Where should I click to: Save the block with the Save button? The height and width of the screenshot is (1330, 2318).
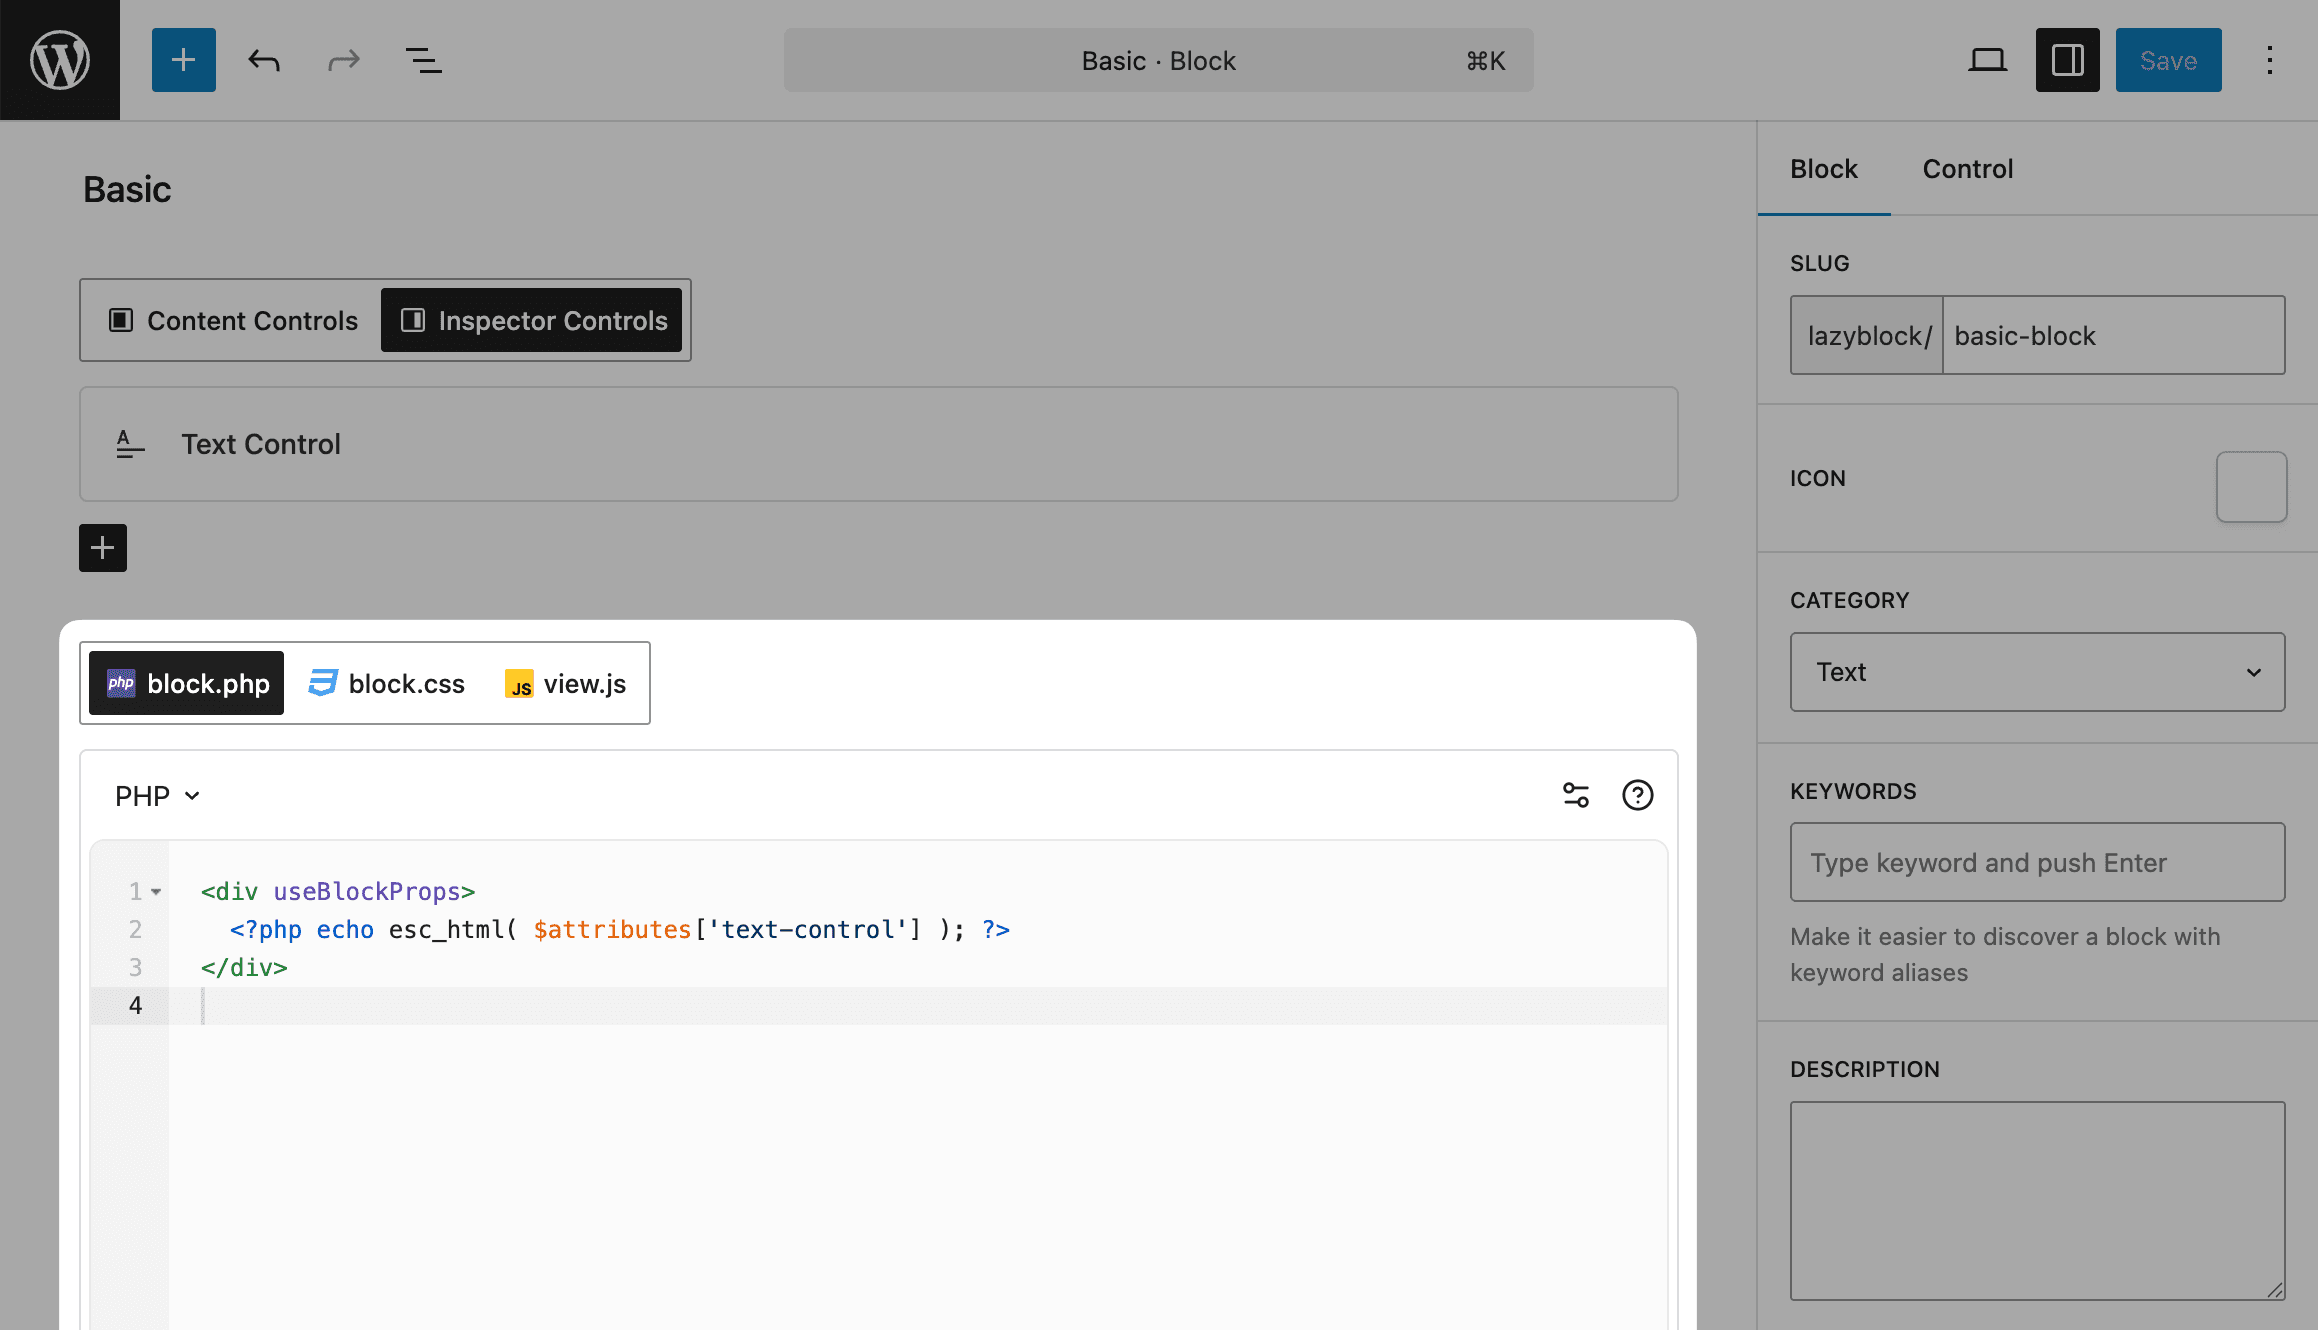coord(2167,59)
